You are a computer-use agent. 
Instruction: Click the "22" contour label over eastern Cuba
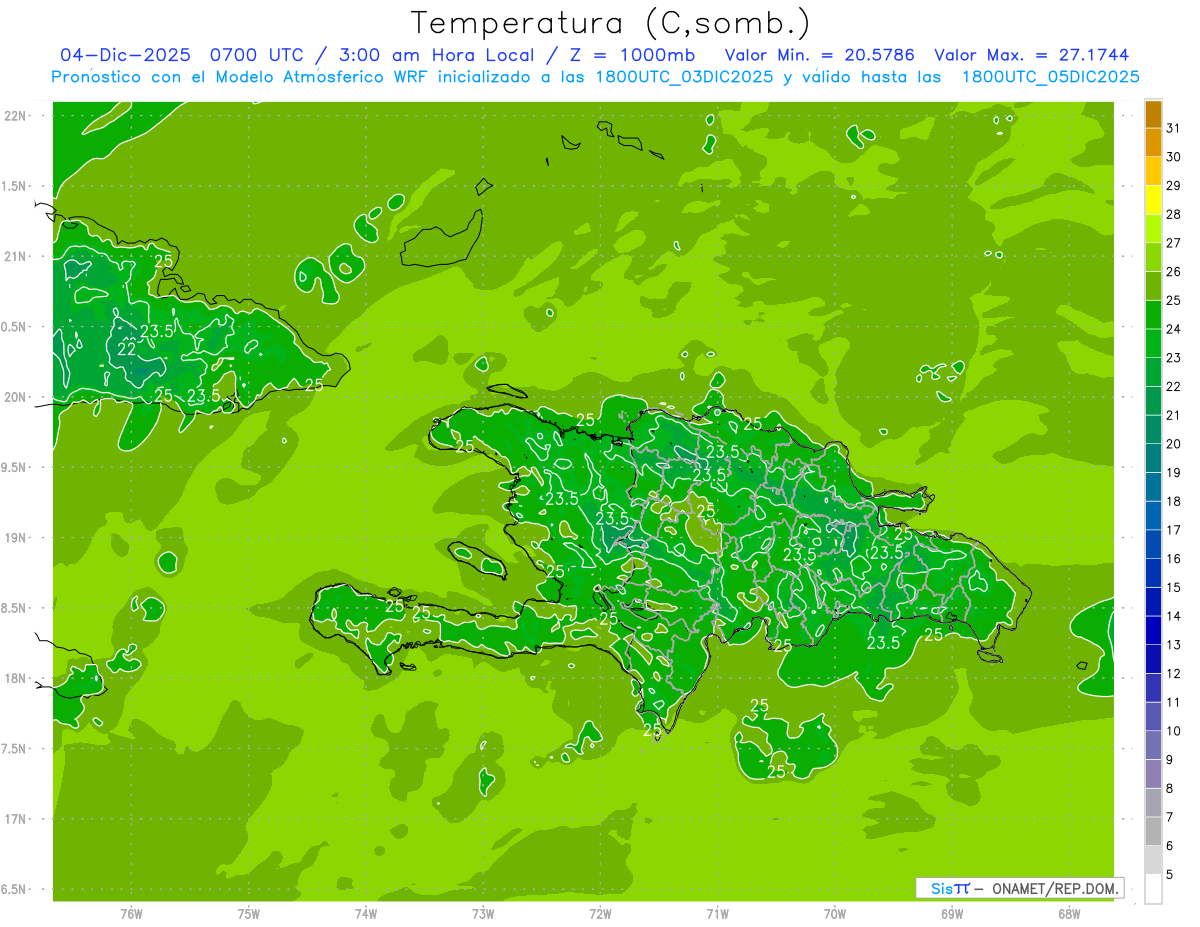127,348
